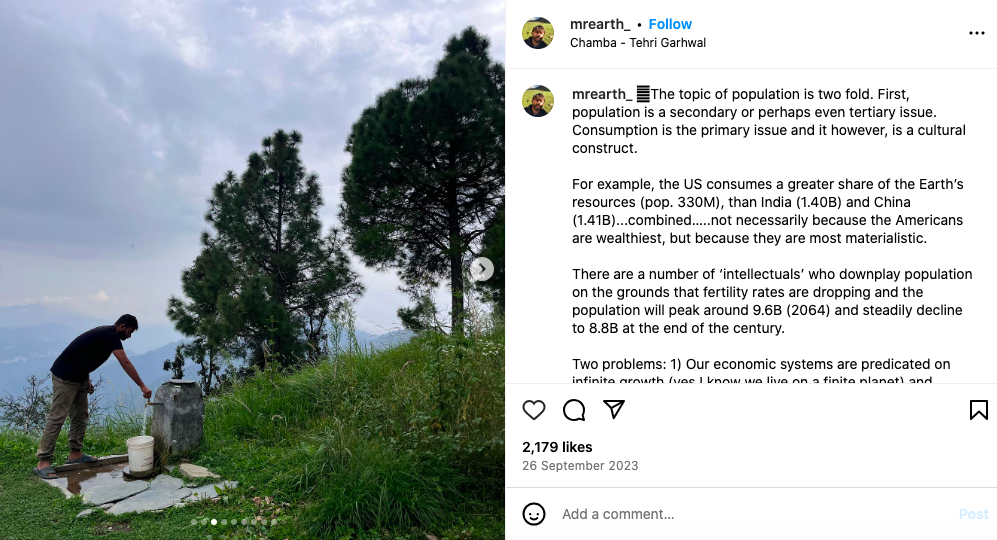Open the mrearth_ username link in the header
997x540 pixels.
(600, 24)
